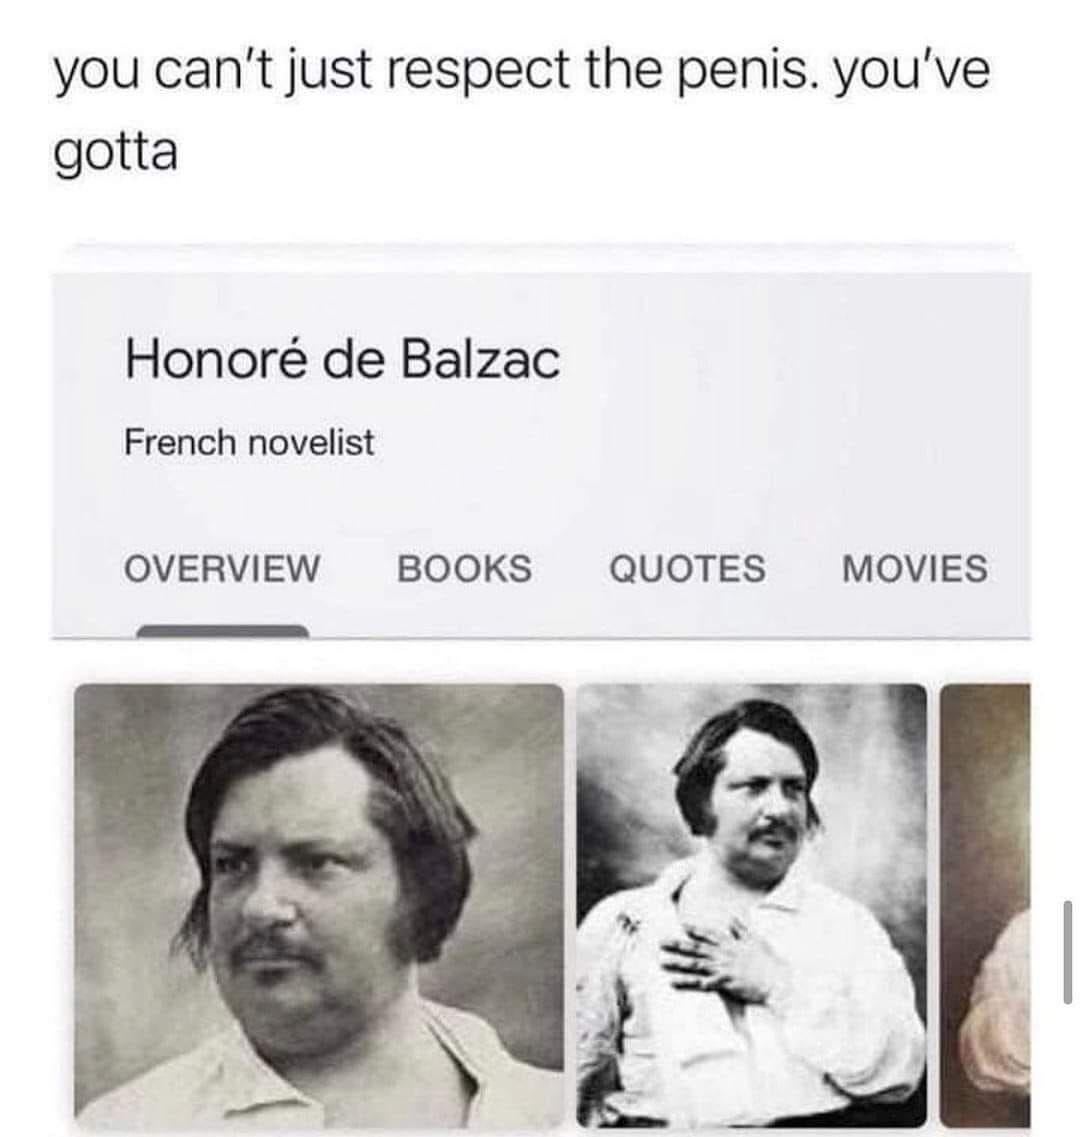Open the hand-on-chest portrait thumbnail

click(751, 905)
